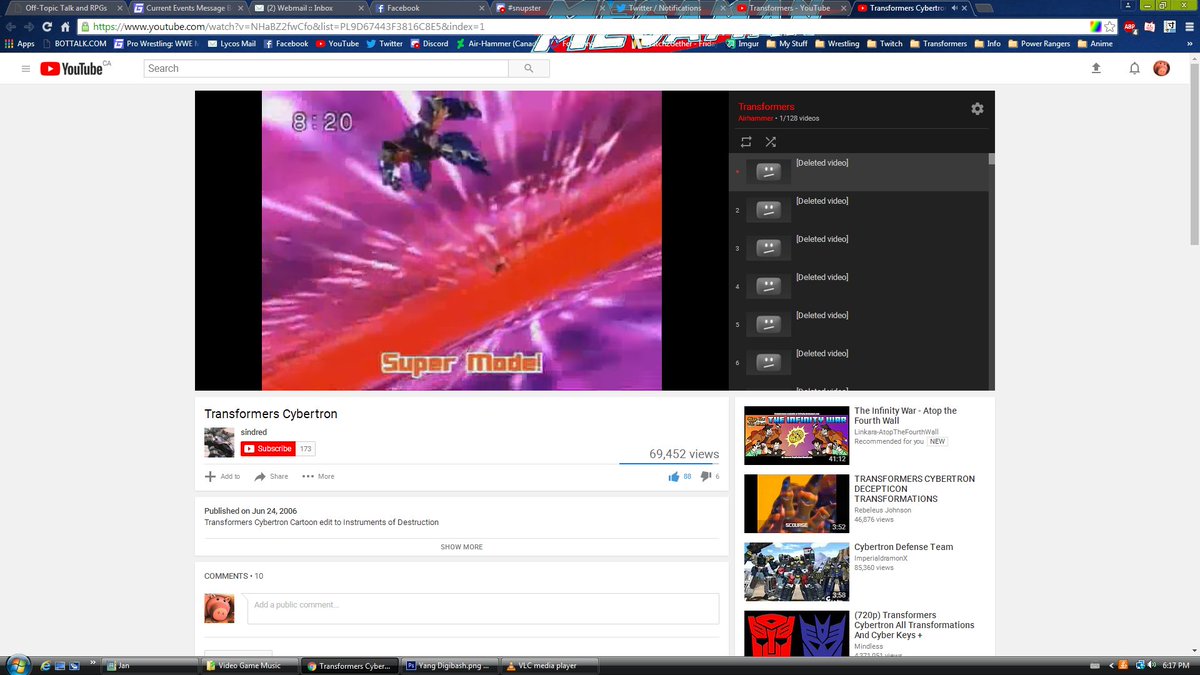Show more bookmarks overflow chevron
The width and height of the screenshot is (1200, 675).
click(x=1190, y=44)
